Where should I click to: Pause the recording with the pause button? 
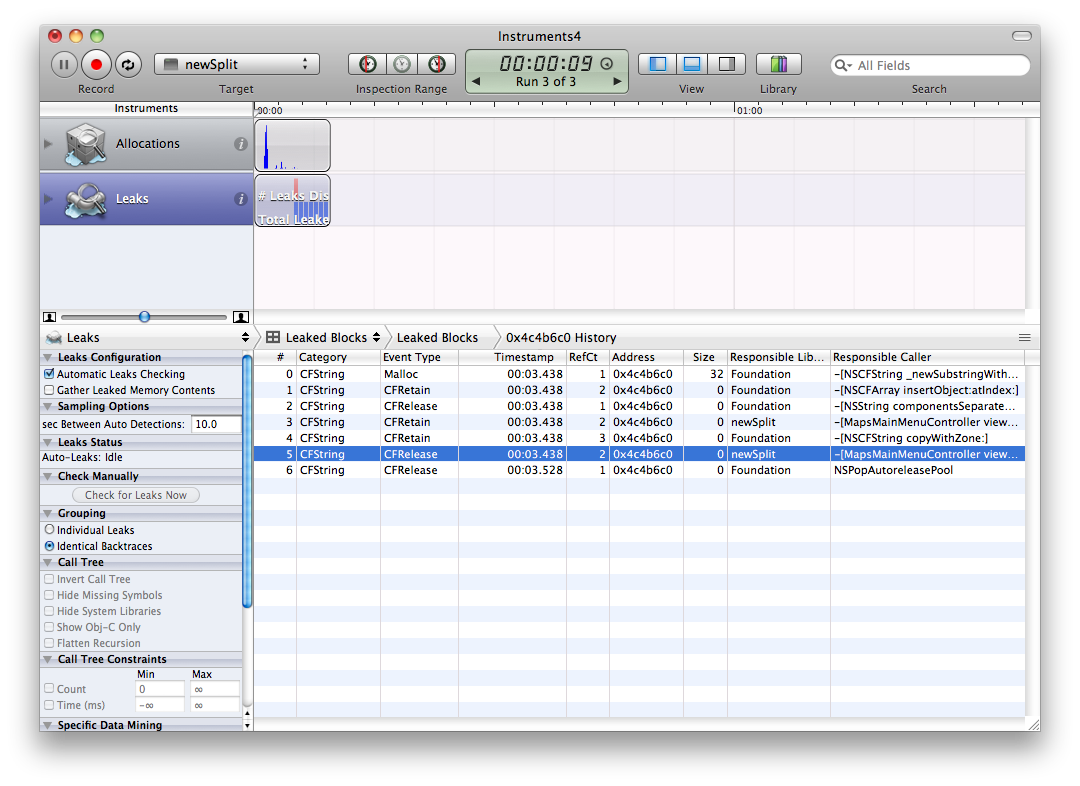point(64,65)
